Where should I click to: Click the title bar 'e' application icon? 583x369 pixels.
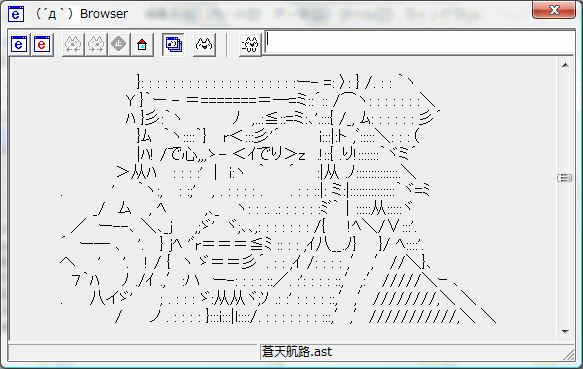pos(16,14)
